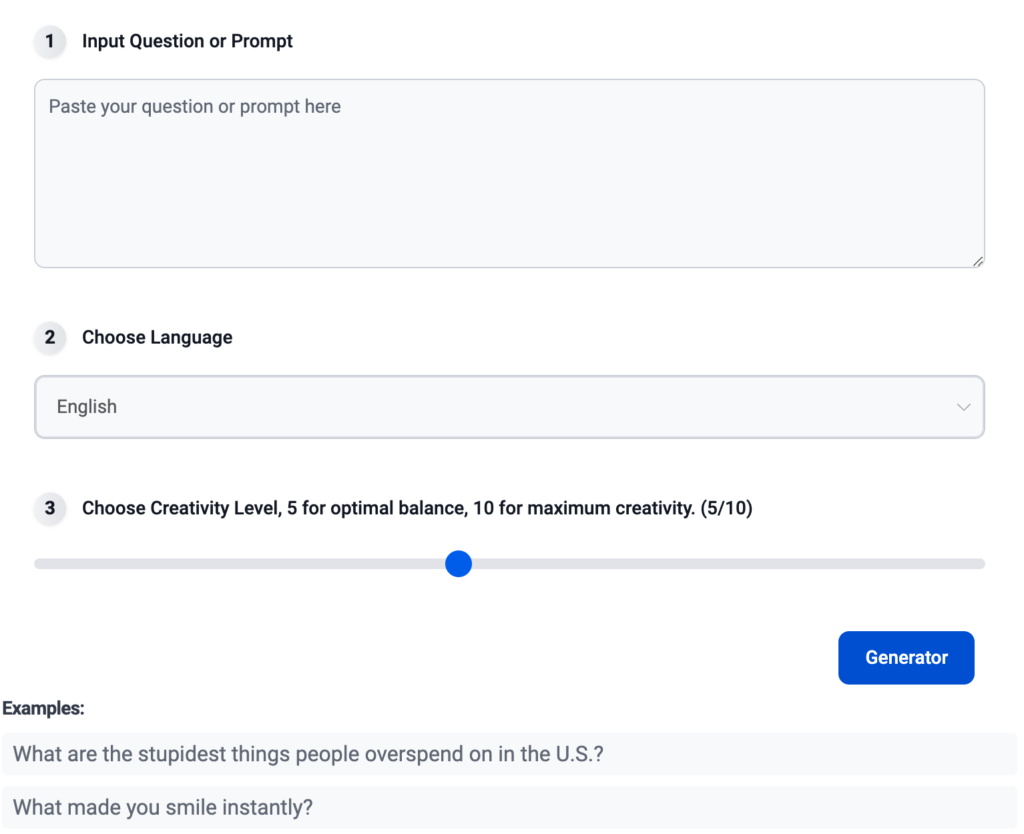Click the Choose Language label
Viewport: 1024px width, 834px height.
coord(156,338)
